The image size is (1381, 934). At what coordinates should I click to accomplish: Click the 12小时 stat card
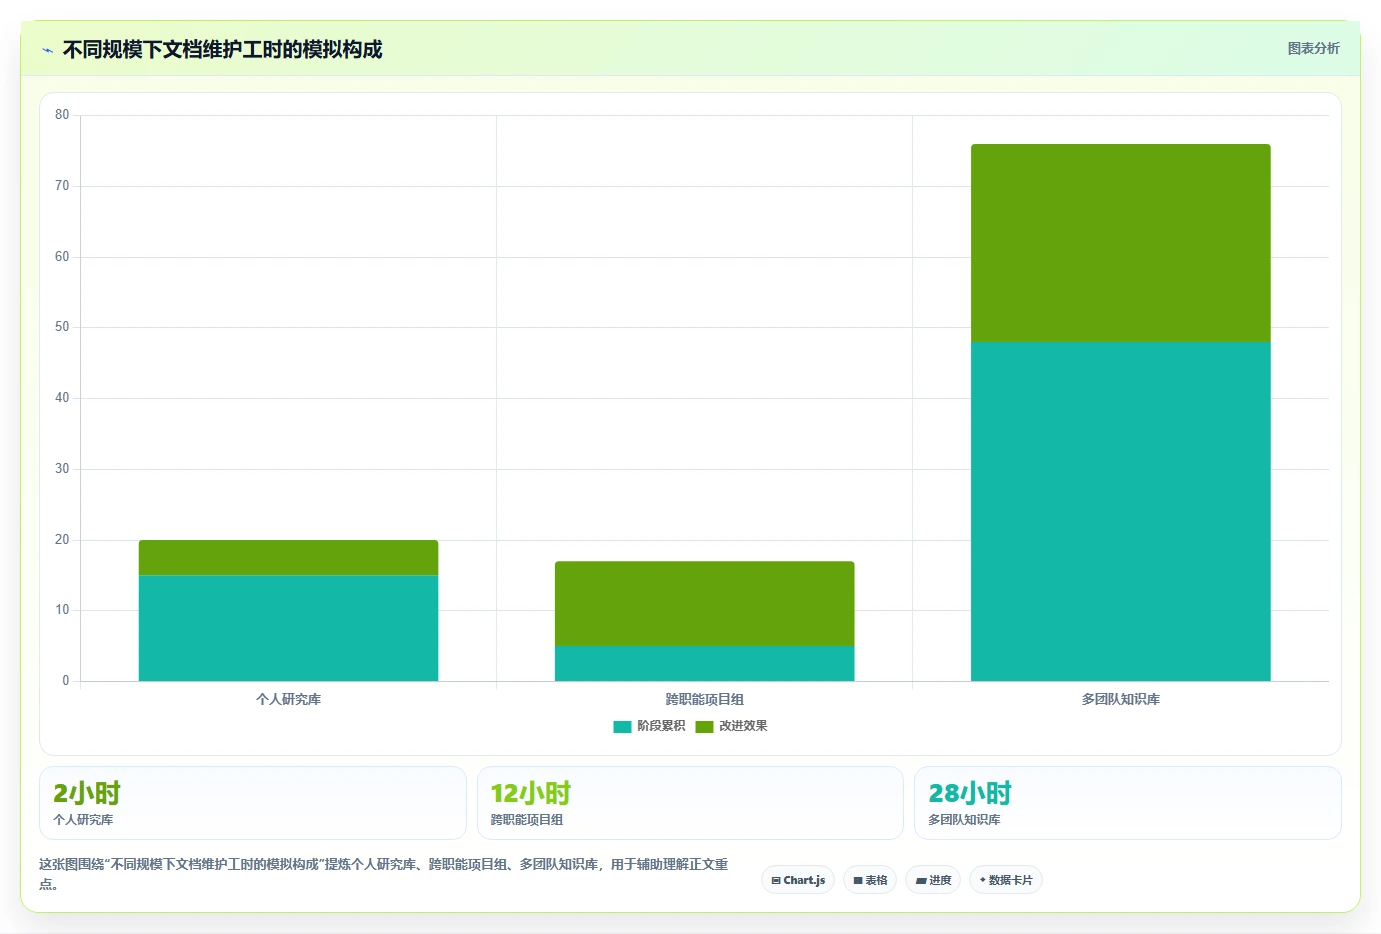(690, 803)
